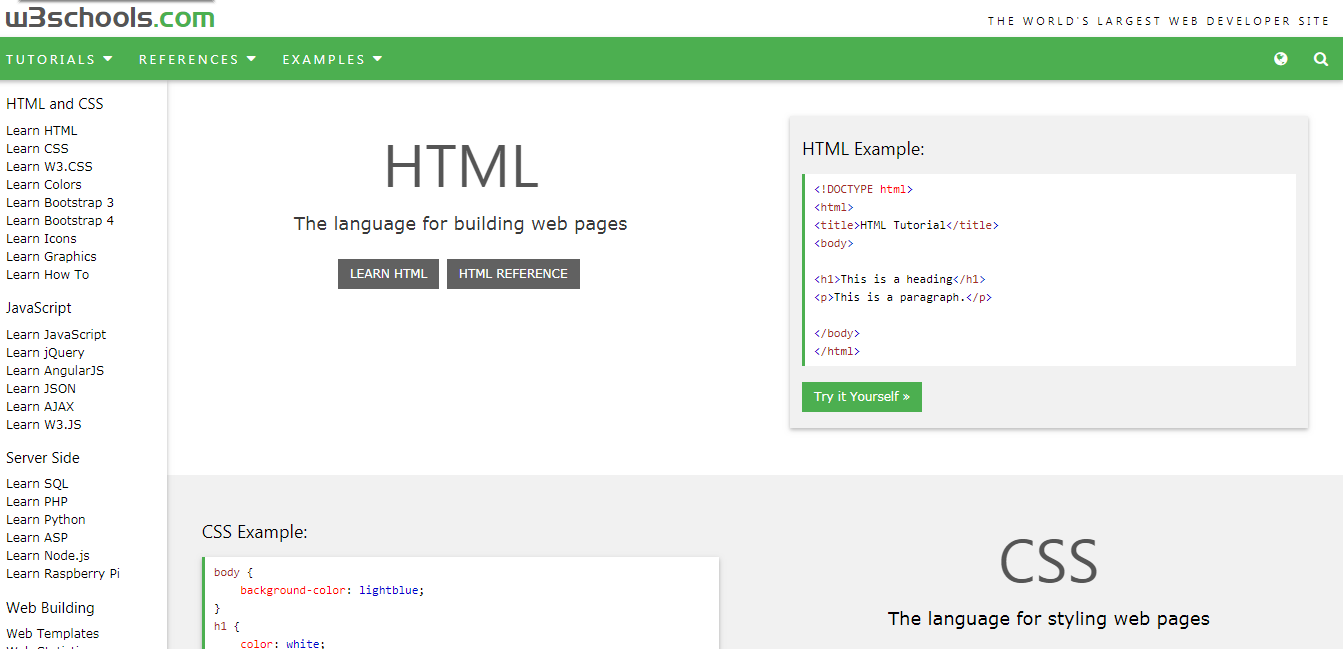Click the "body {" CSS code line
1343x649 pixels.
pos(234,572)
